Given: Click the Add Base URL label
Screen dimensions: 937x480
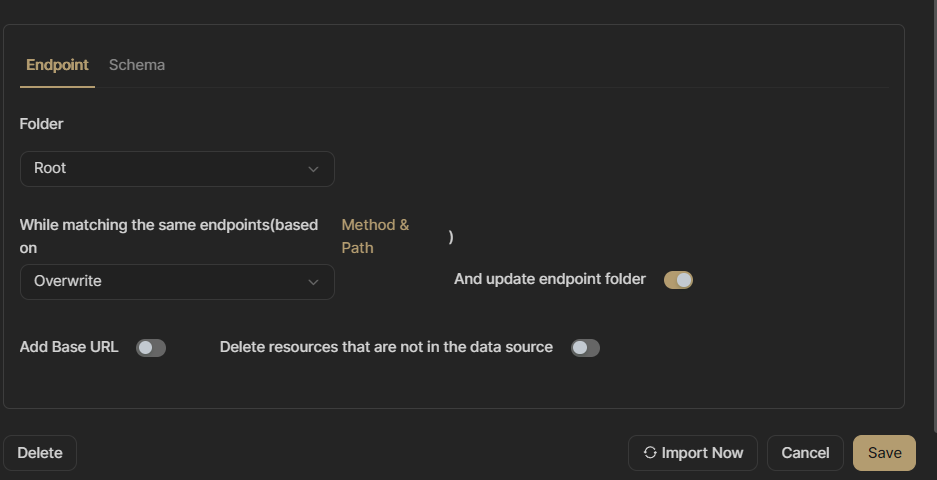Looking at the screenshot, I should pyautogui.click(x=69, y=347).
